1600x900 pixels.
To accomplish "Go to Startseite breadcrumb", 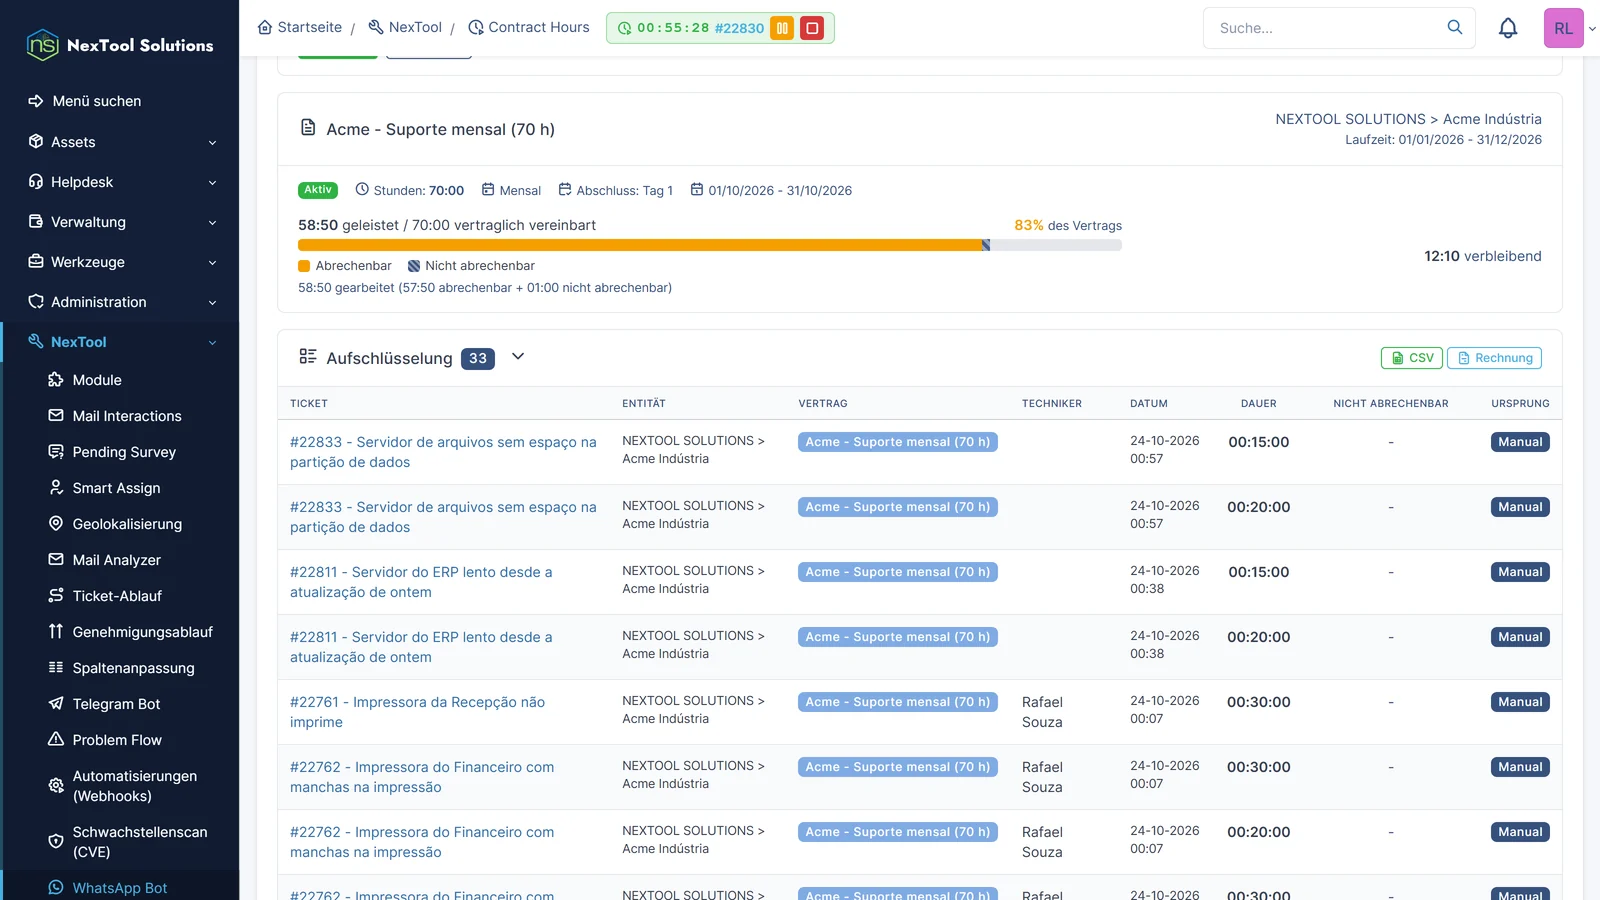I will point(300,27).
